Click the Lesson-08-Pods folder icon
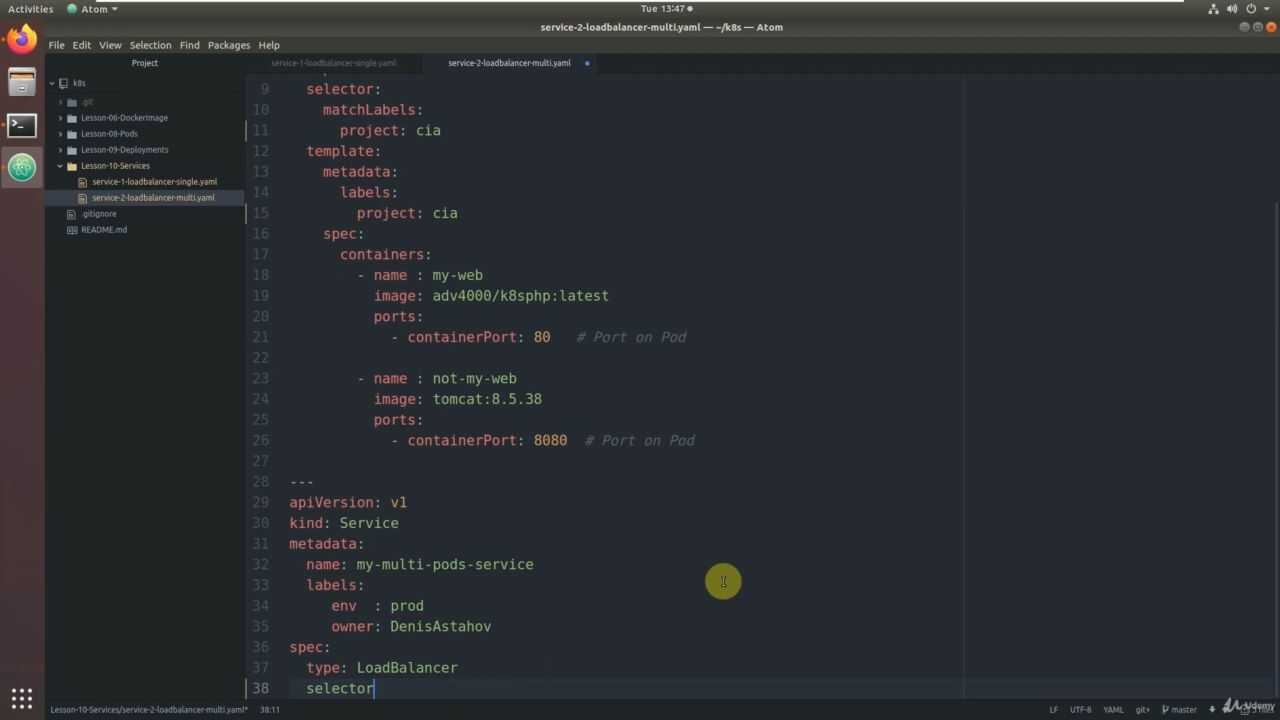Viewport: 1280px width, 720px height. (72, 134)
